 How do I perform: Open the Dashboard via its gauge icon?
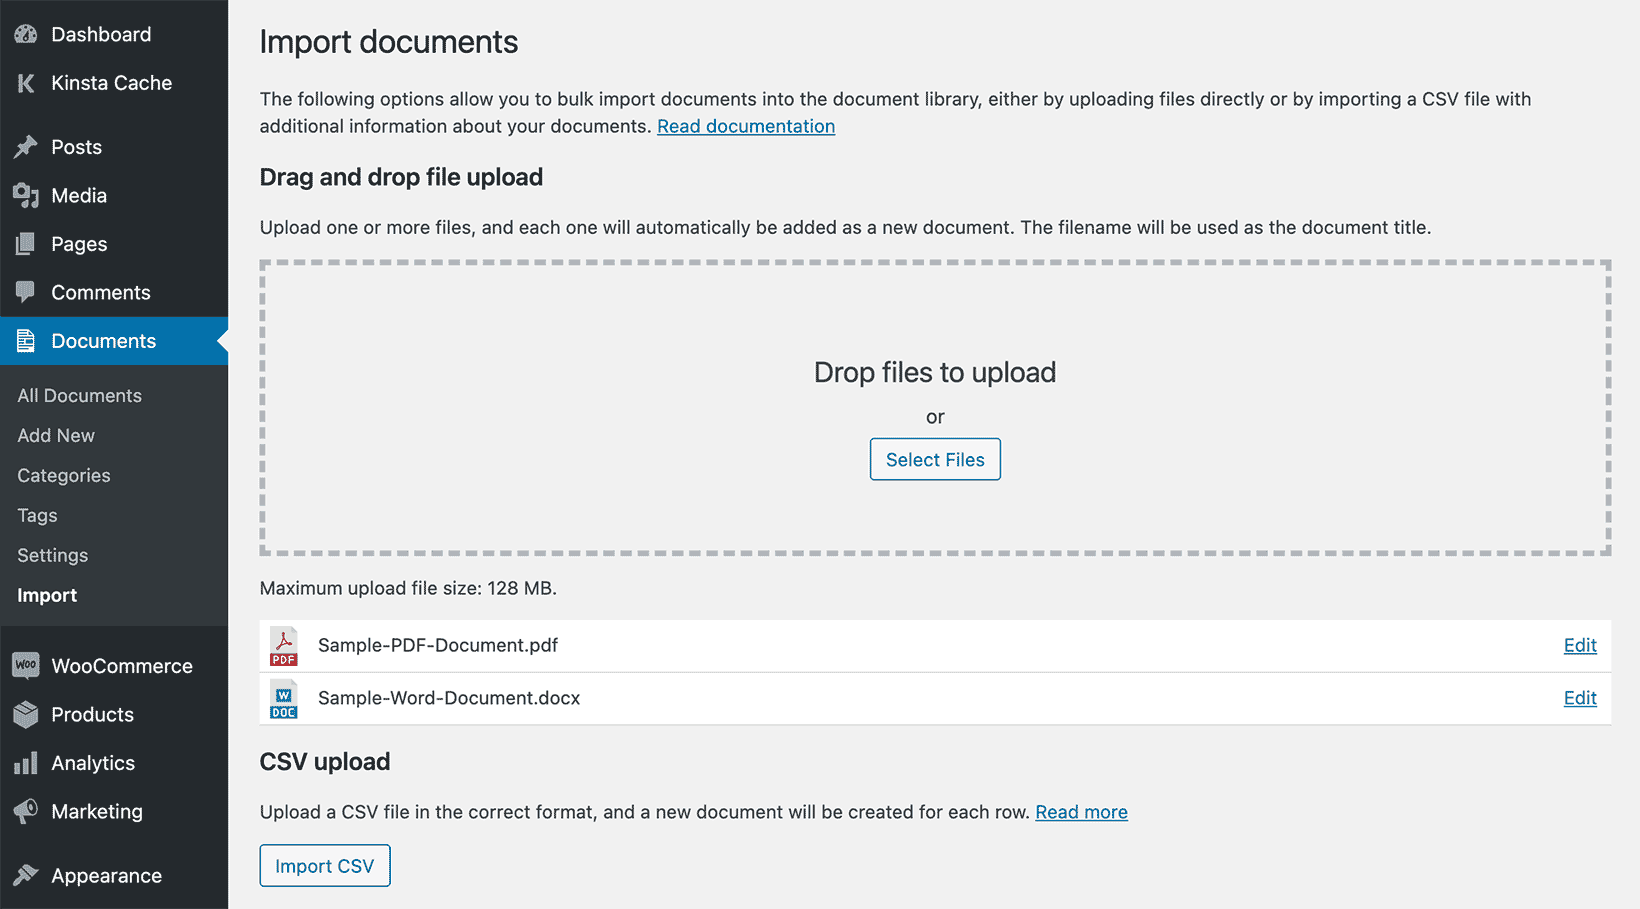point(26,33)
